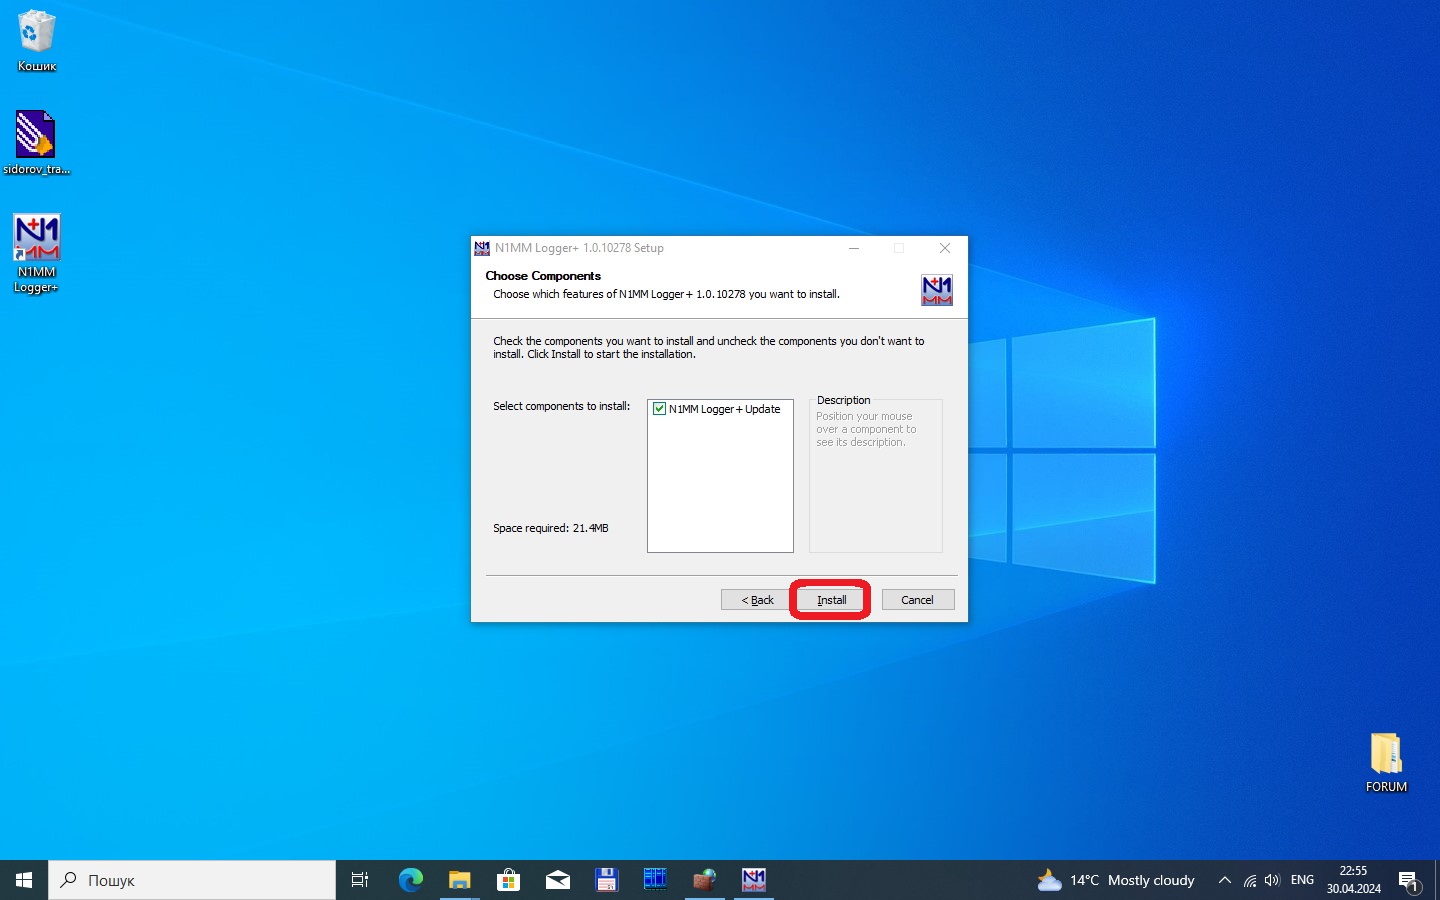Open the Mail app from the taskbar
This screenshot has width=1440, height=900.
tap(557, 880)
